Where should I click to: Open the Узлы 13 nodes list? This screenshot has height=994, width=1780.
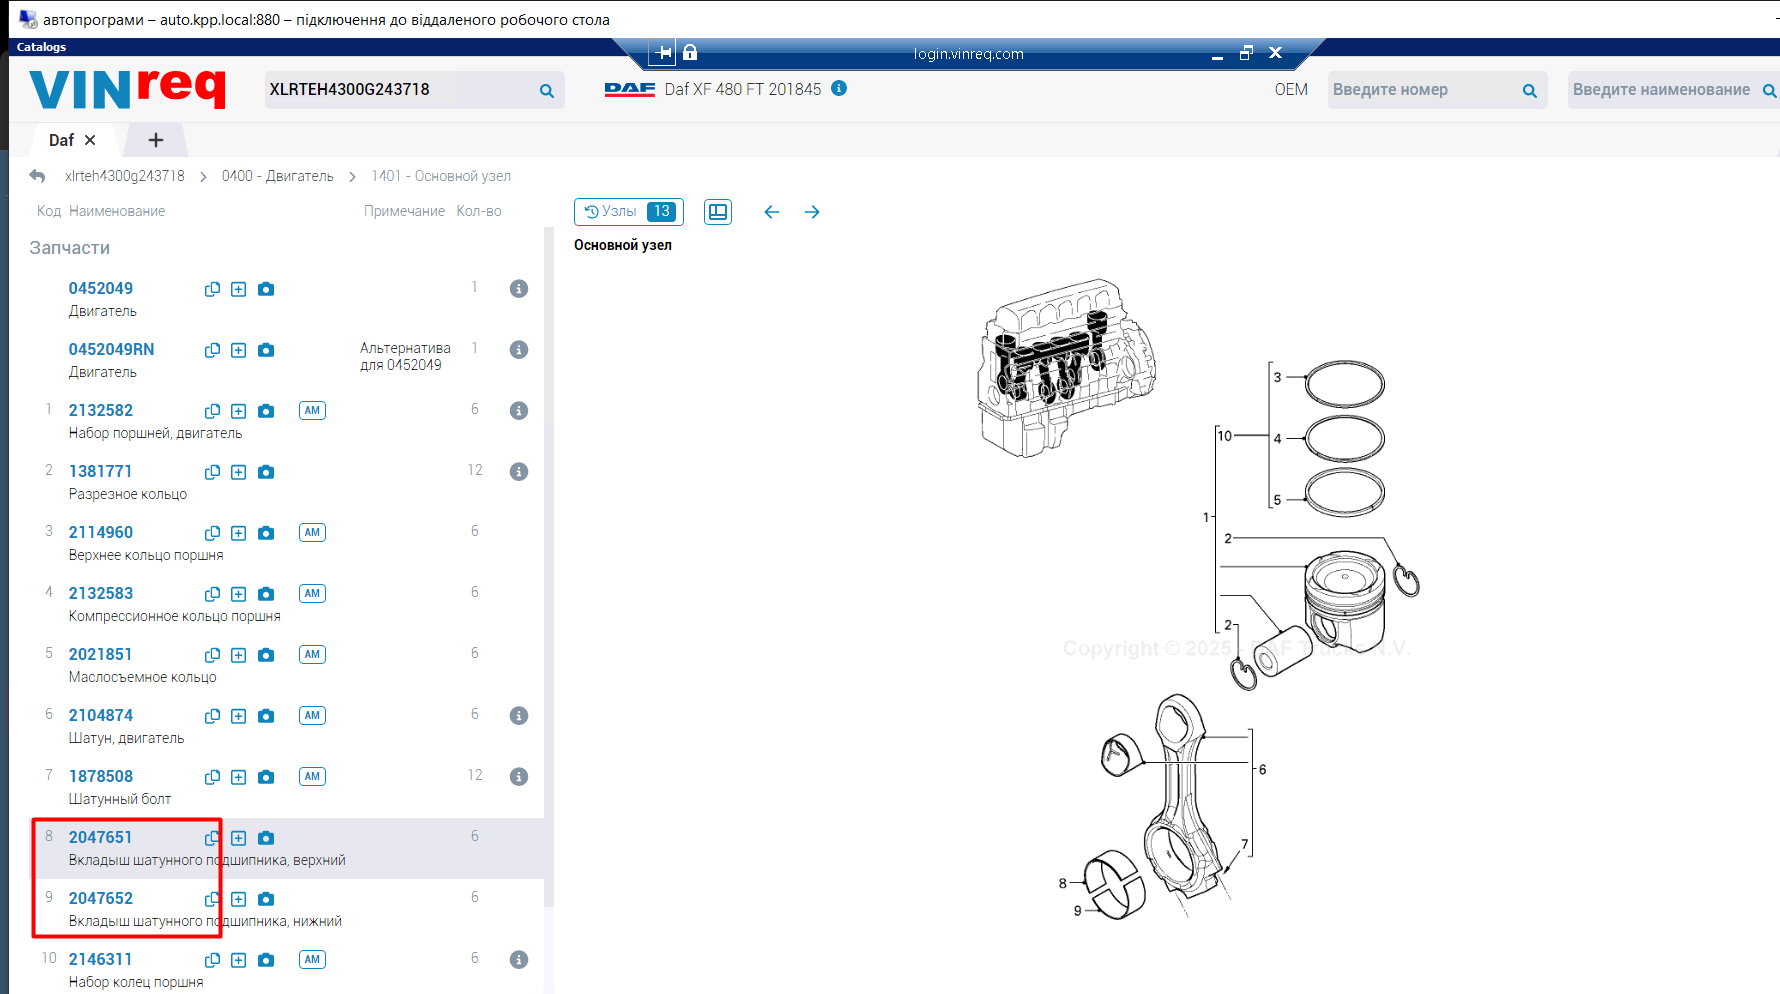(629, 212)
